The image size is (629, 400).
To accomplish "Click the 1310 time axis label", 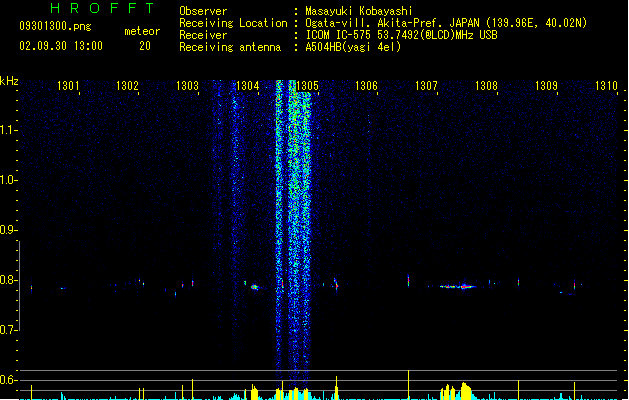I will coord(606,86).
